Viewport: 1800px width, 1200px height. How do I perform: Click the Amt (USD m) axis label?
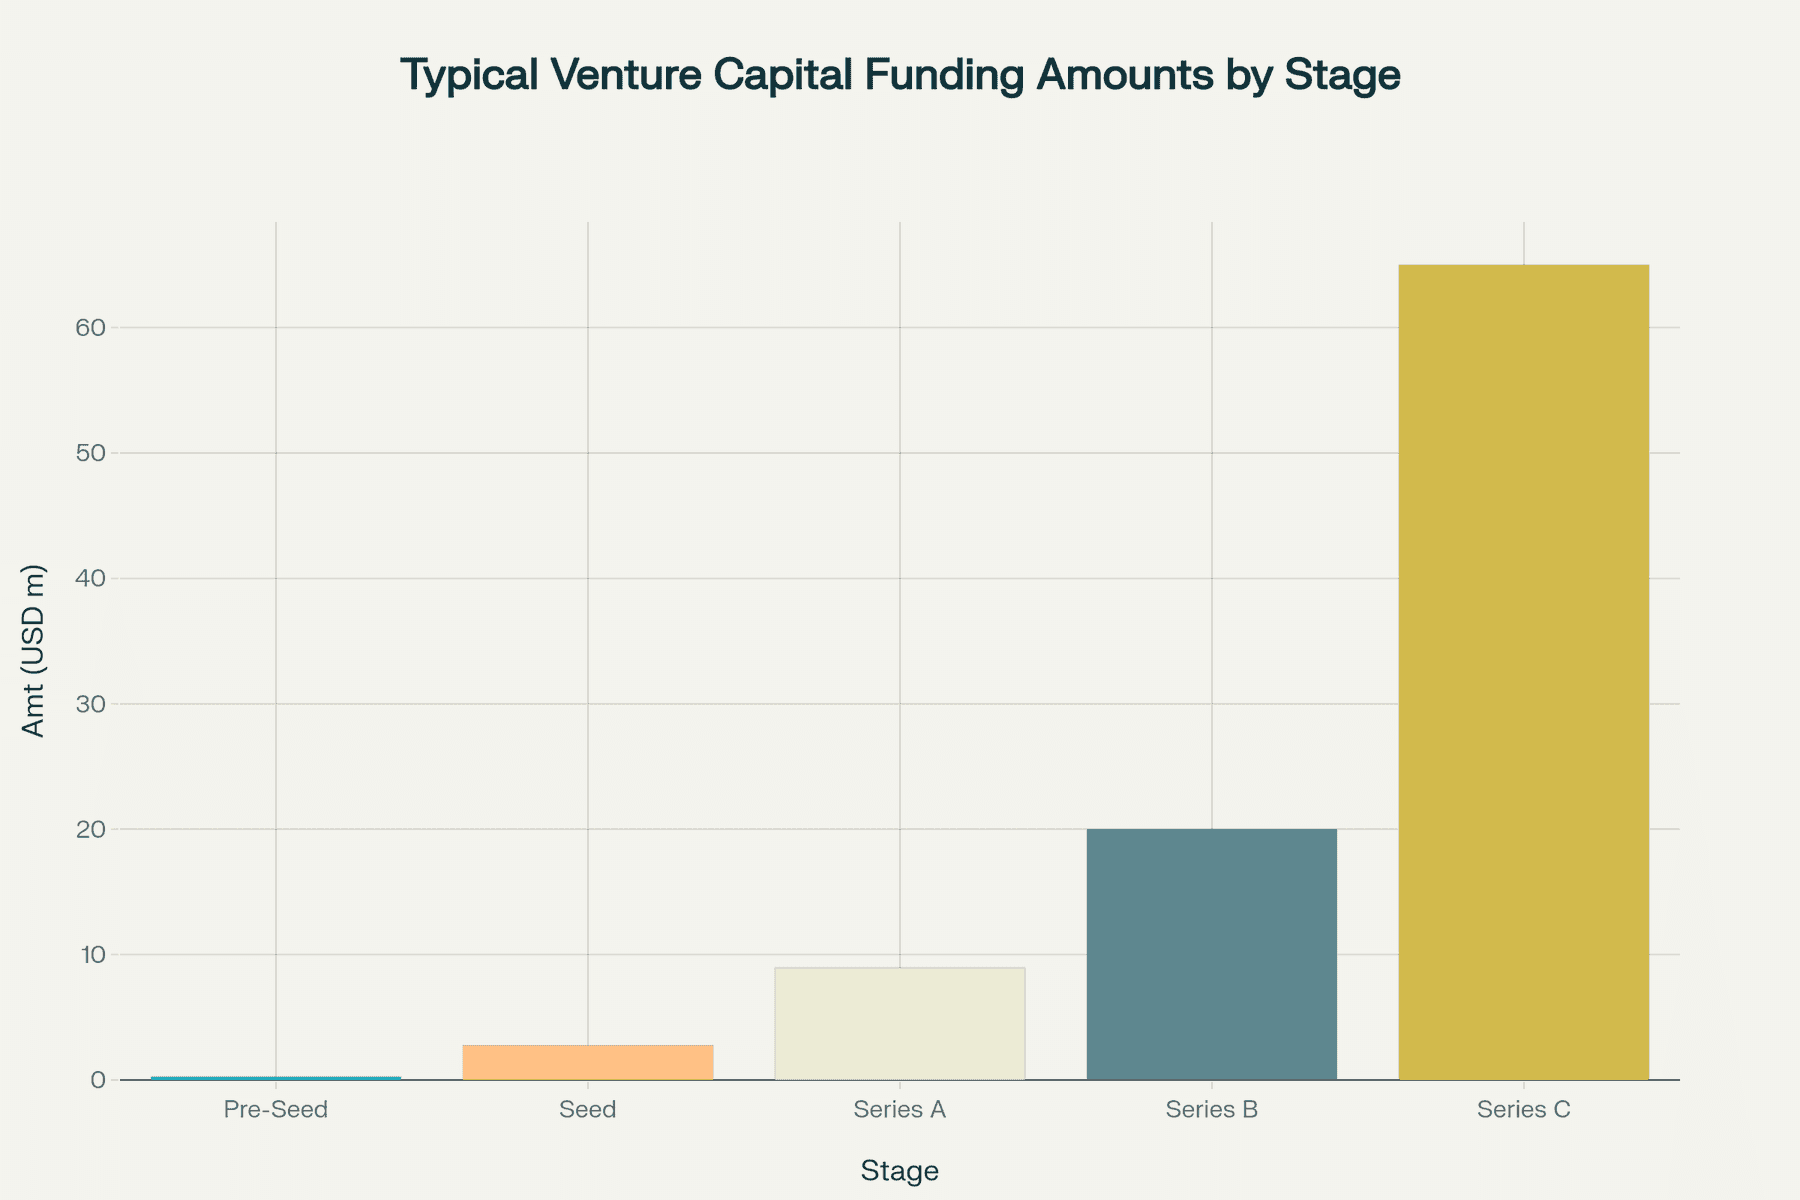click(35, 649)
